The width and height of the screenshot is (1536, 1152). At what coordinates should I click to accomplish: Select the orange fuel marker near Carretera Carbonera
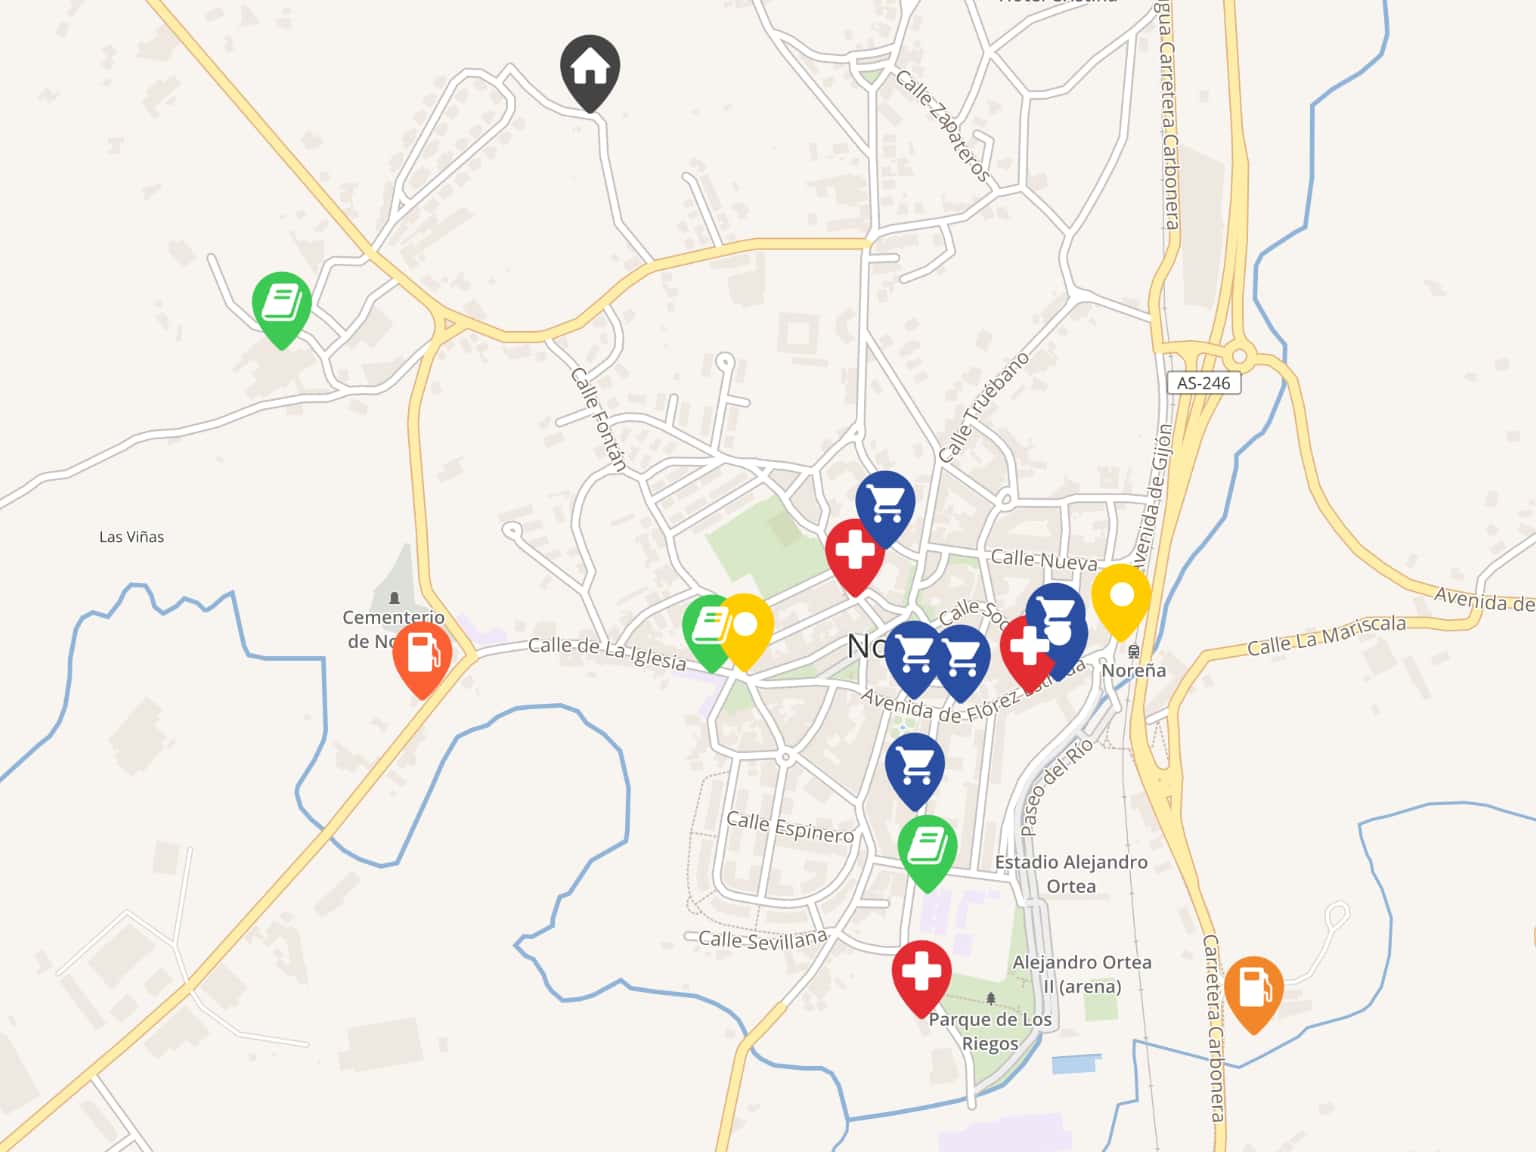coord(1254,993)
